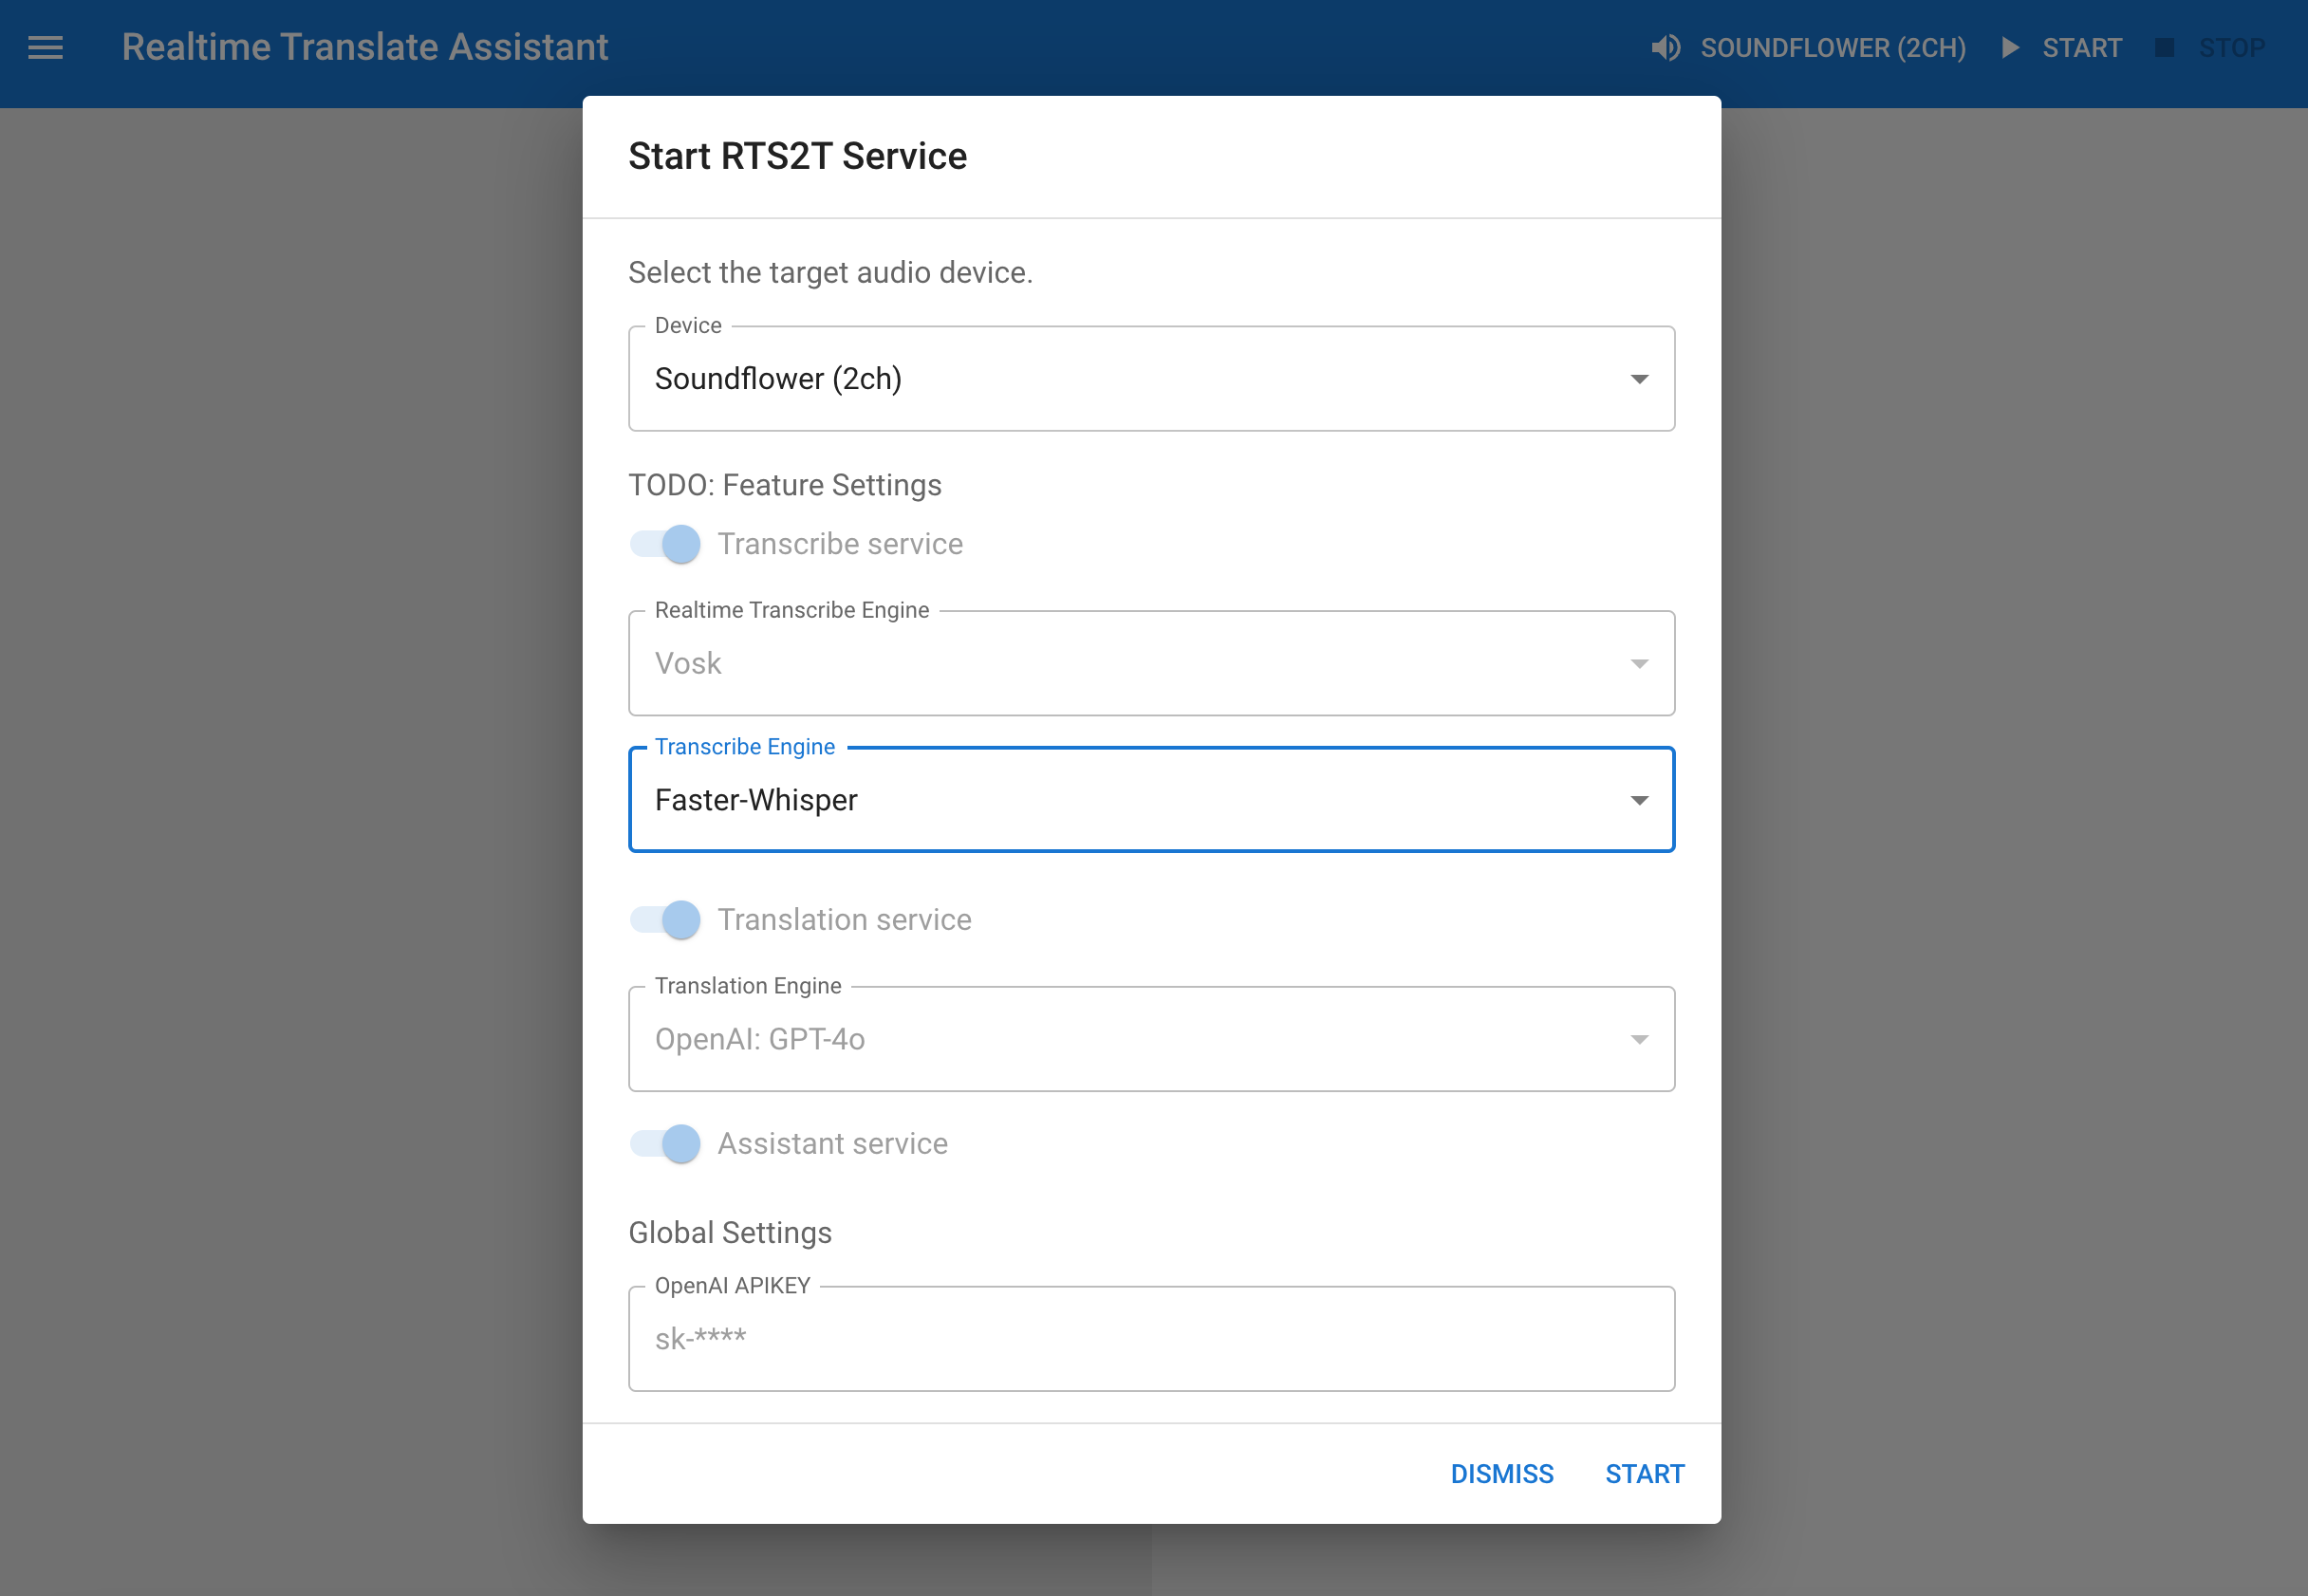Screen dimensions: 2308x1596
Task: Click the DISMISS button to close dialog
Action: coord(1499,1474)
